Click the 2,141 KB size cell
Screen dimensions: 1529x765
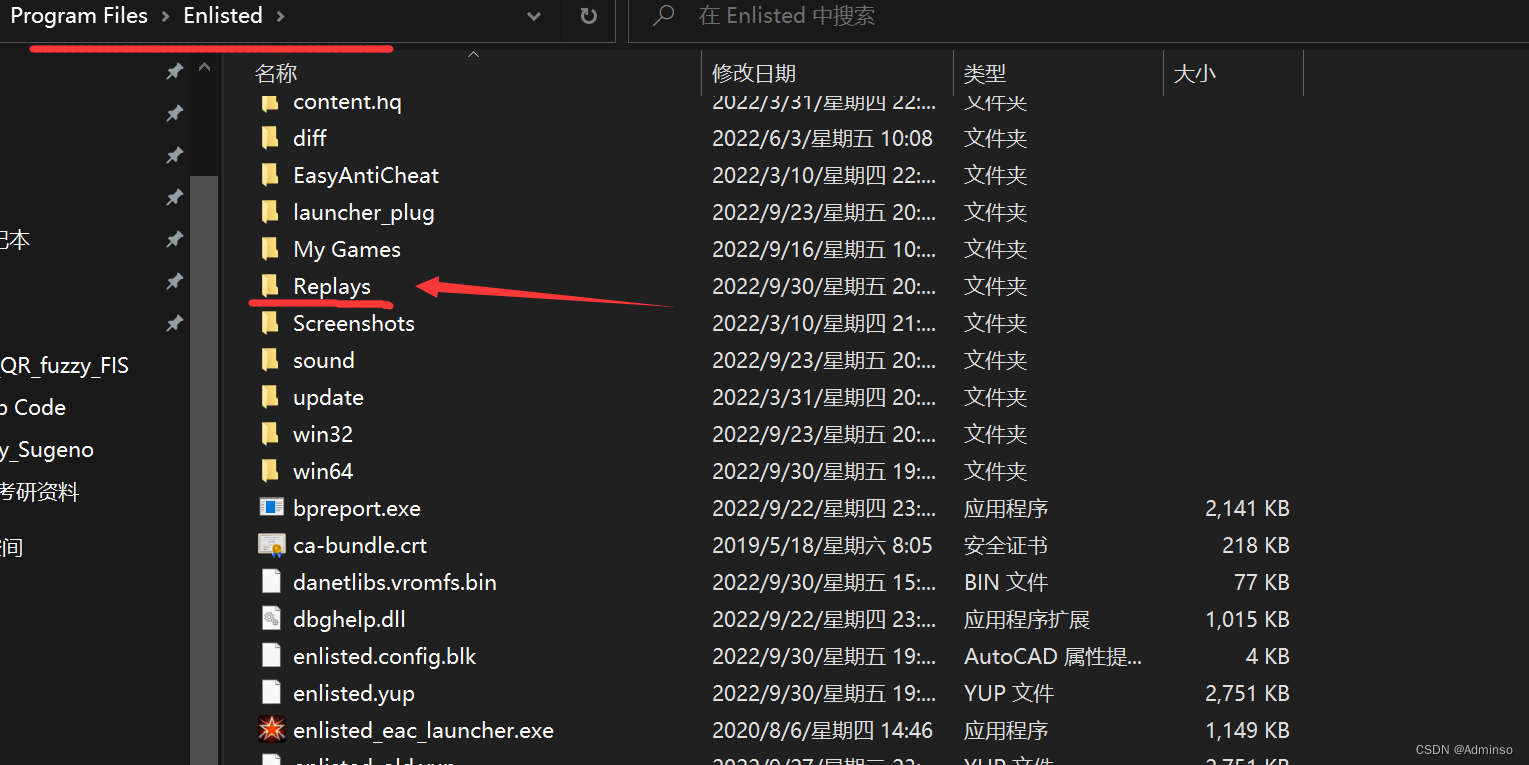(x=1247, y=508)
